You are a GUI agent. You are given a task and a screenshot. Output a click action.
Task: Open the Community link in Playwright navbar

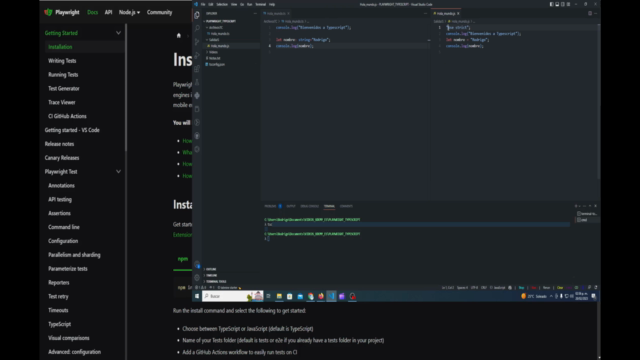tap(160, 12)
